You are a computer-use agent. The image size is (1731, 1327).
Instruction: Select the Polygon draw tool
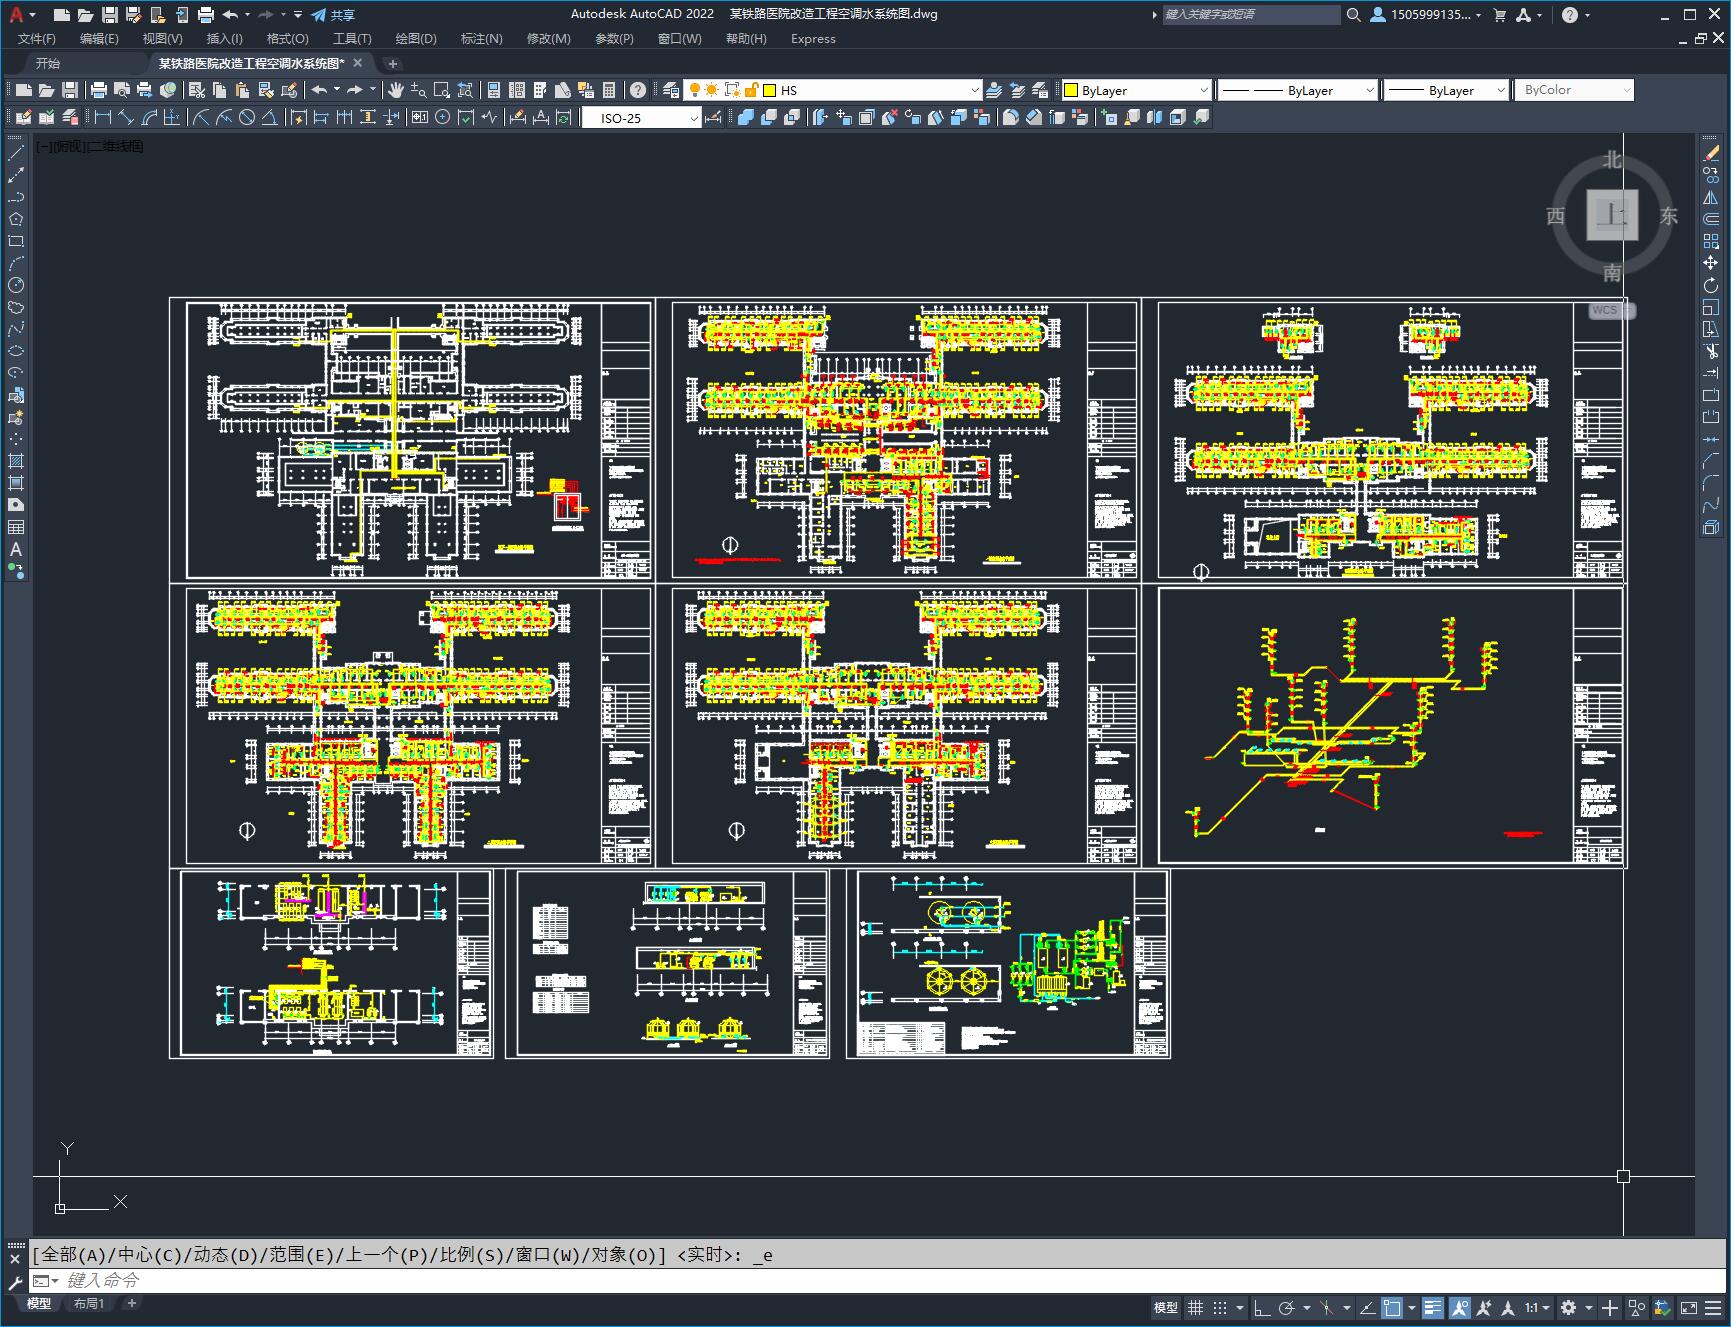pyautogui.click(x=16, y=219)
